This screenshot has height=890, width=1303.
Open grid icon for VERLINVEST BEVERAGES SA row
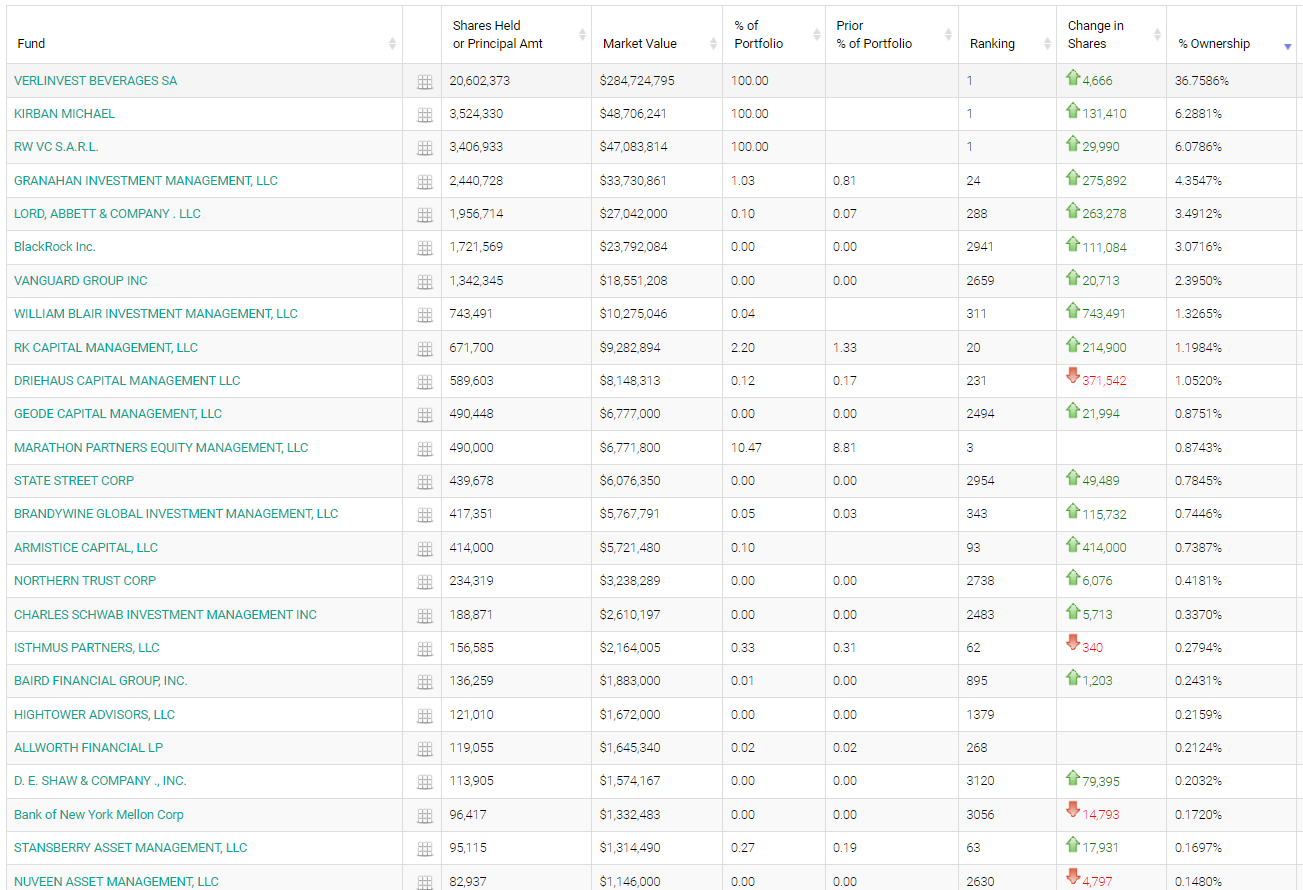coord(424,82)
